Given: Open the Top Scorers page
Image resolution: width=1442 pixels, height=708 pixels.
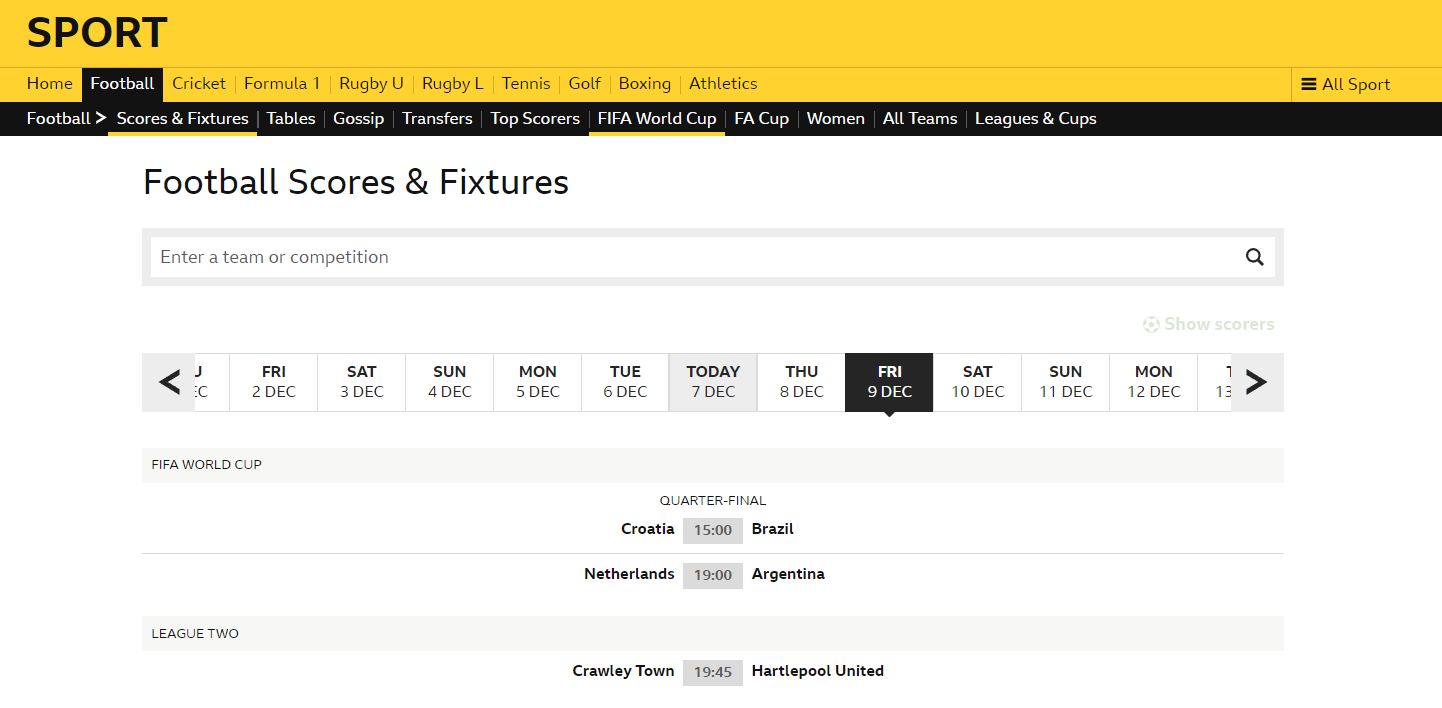Looking at the screenshot, I should pyautogui.click(x=535, y=118).
